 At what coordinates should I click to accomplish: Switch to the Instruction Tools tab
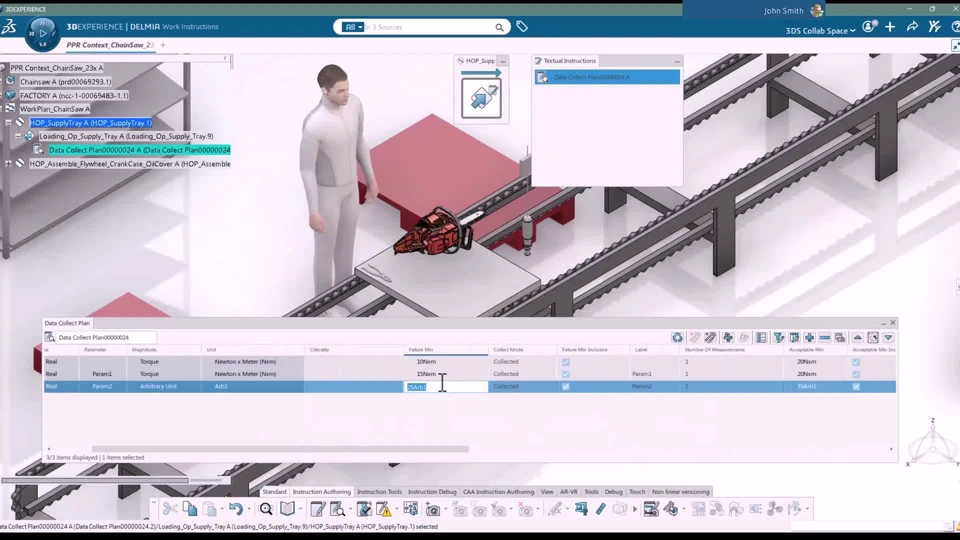point(379,492)
